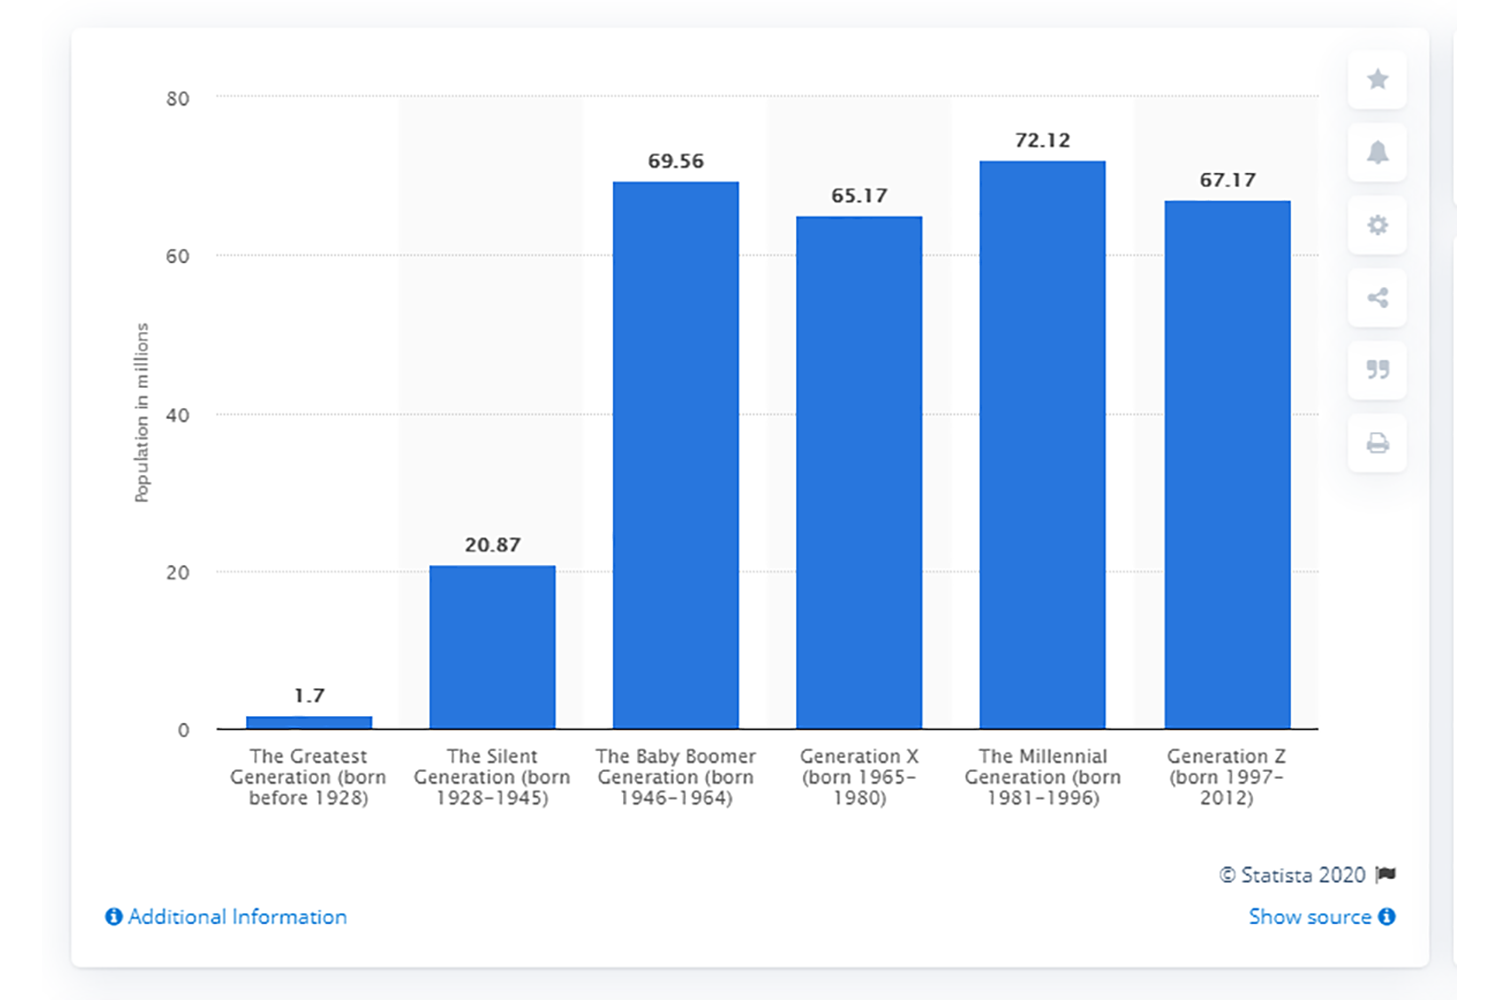Select the Baby Boomer Generation bar
The height and width of the screenshot is (1000, 1500).
pos(675,450)
